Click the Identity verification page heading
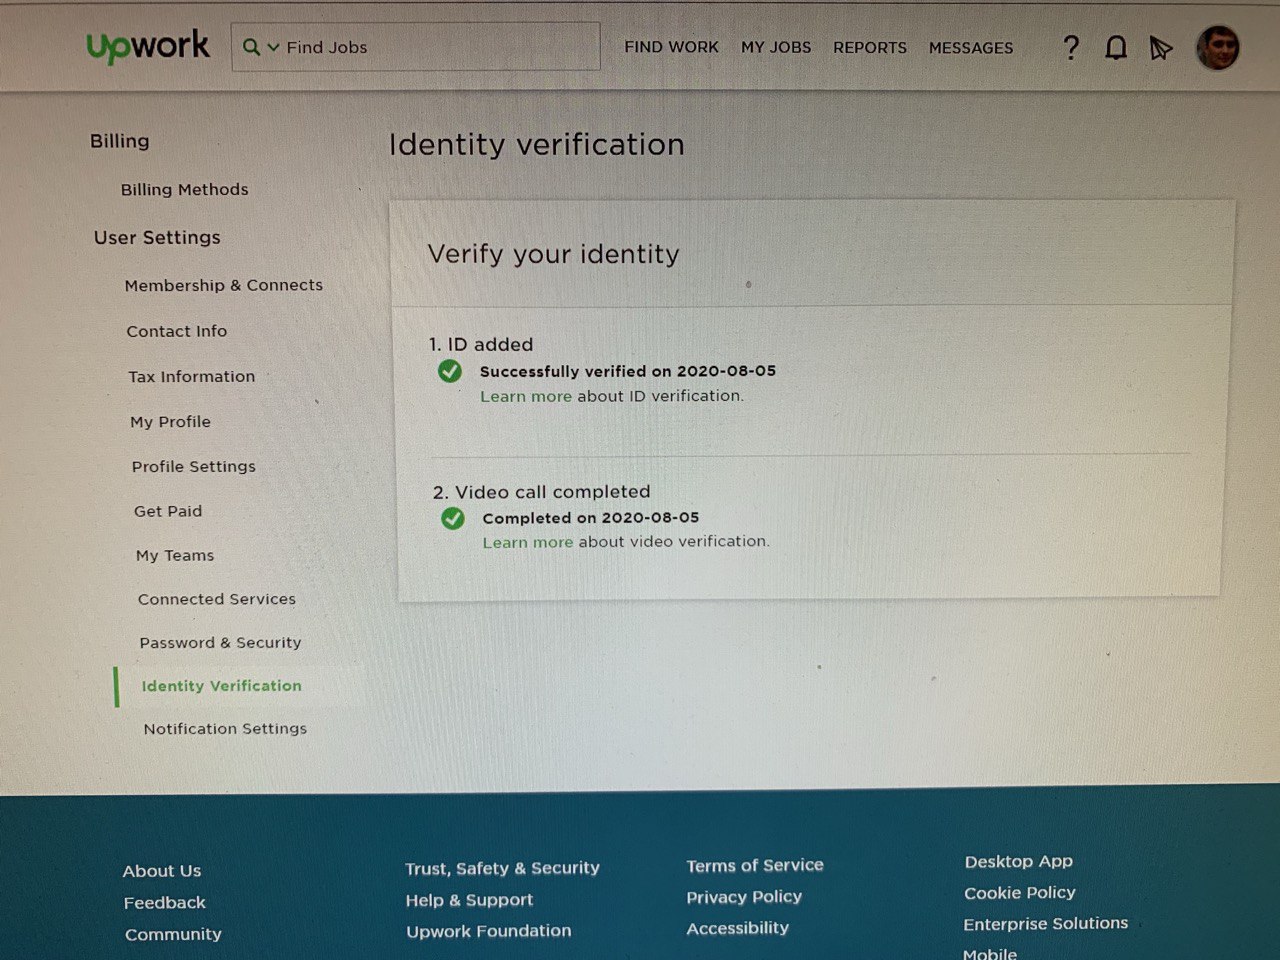 [537, 145]
